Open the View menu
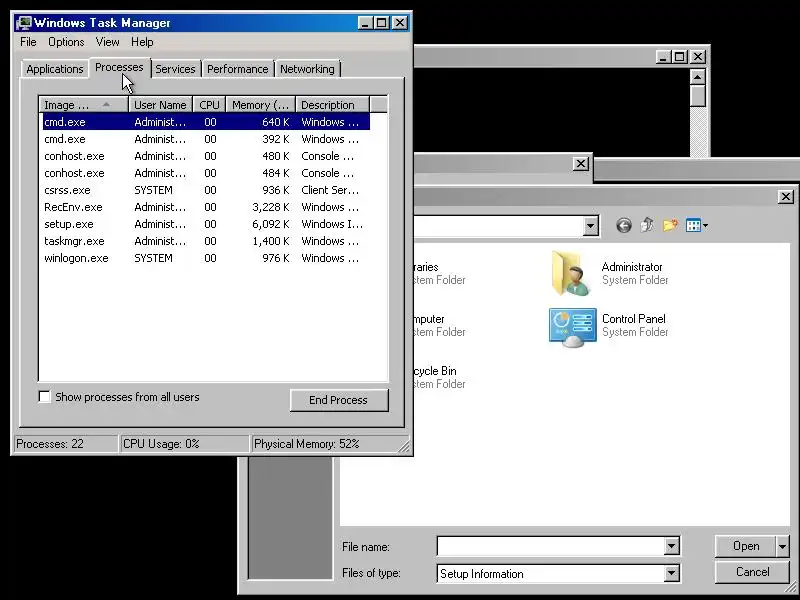Image resolution: width=800 pixels, height=600 pixels. tap(107, 42)
